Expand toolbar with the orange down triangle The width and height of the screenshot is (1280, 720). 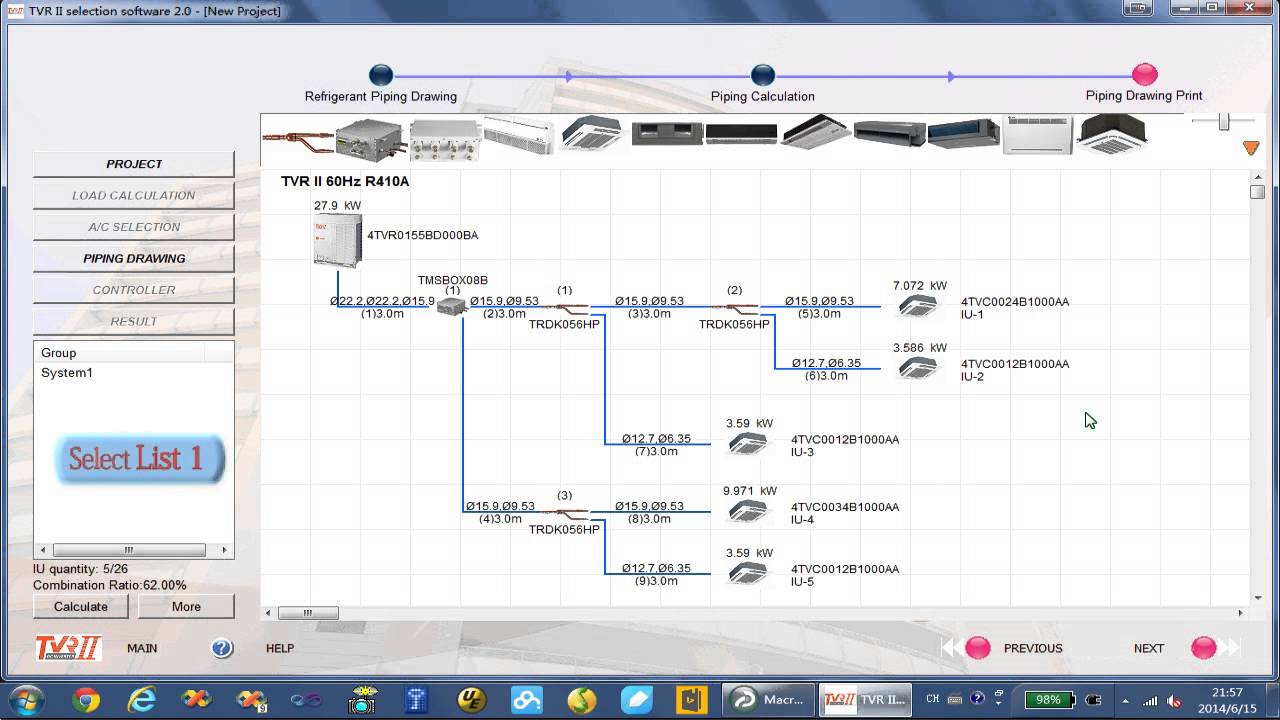tap(1251, 148)
